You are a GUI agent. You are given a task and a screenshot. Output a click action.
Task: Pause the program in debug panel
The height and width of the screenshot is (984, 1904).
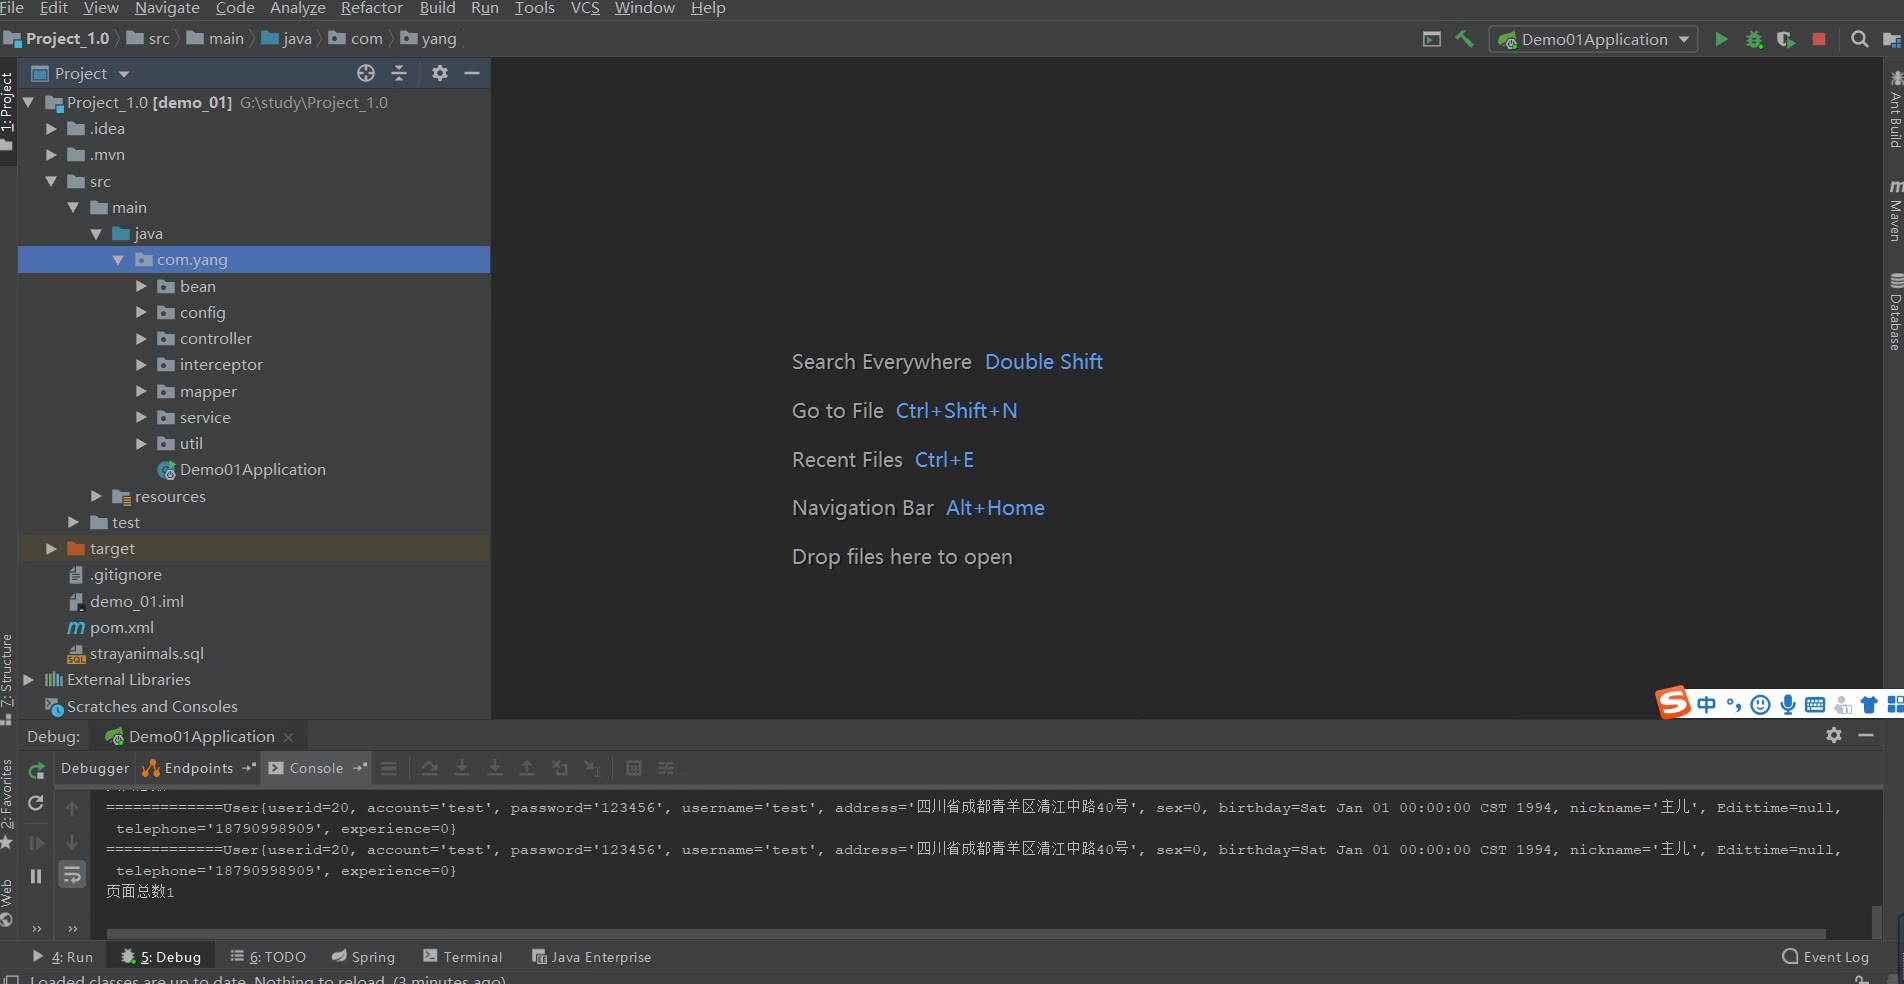(x=36, y=876)
